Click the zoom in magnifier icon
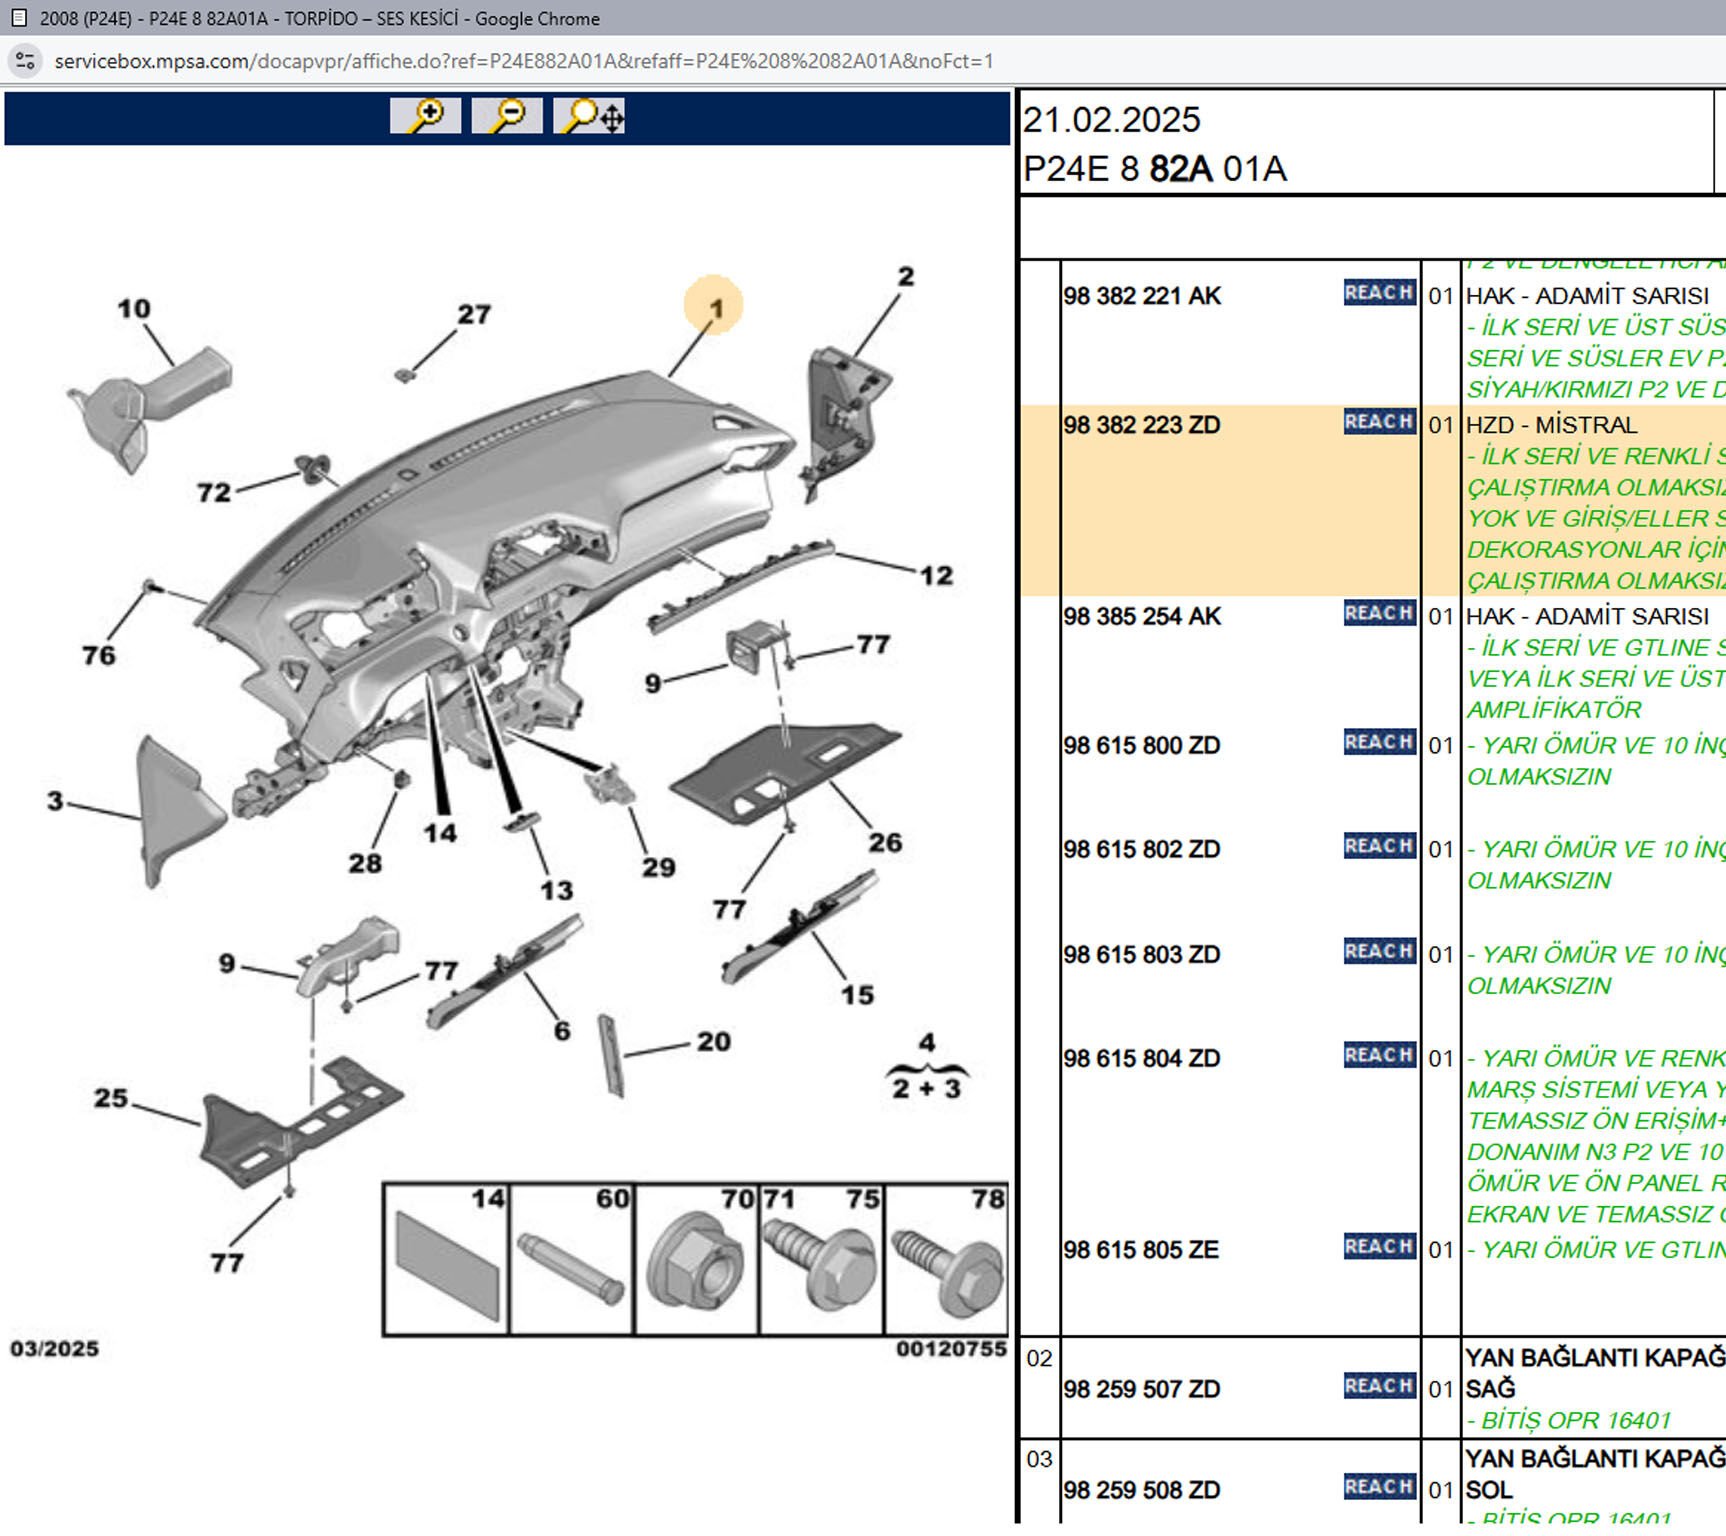Image resolution: width=1726 pixels, height=1536 pixels. click(x=425, y=116)
